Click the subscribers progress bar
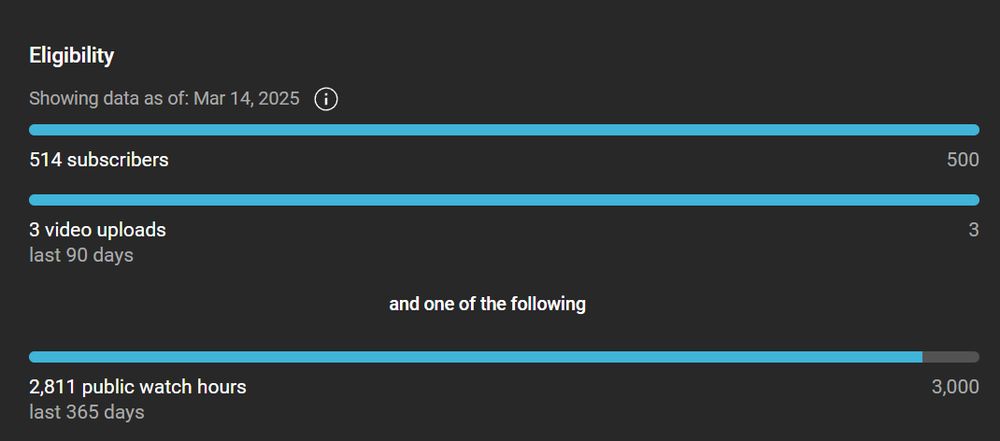Image resolution: width=1000 pixels, height=441 pixels. click(504, 130)
